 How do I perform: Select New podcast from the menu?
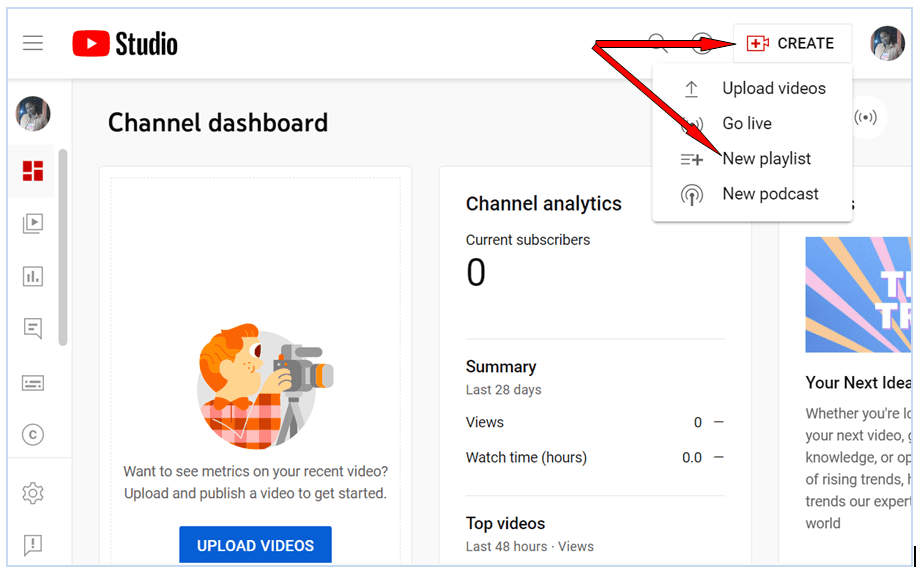(x=770, y=193)
